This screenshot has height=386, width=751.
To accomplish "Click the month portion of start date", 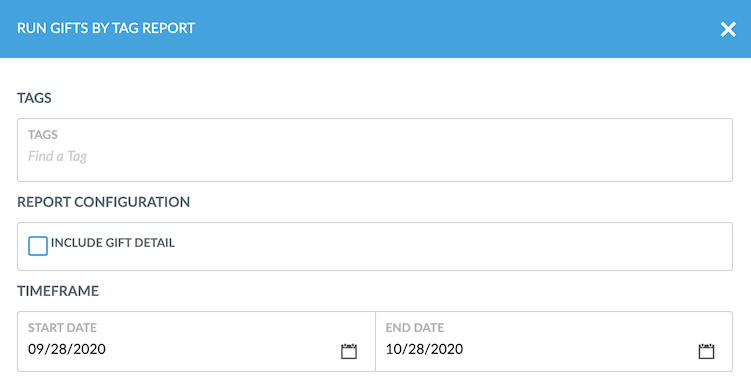I will pyautogui.click(x=35, y=349).
